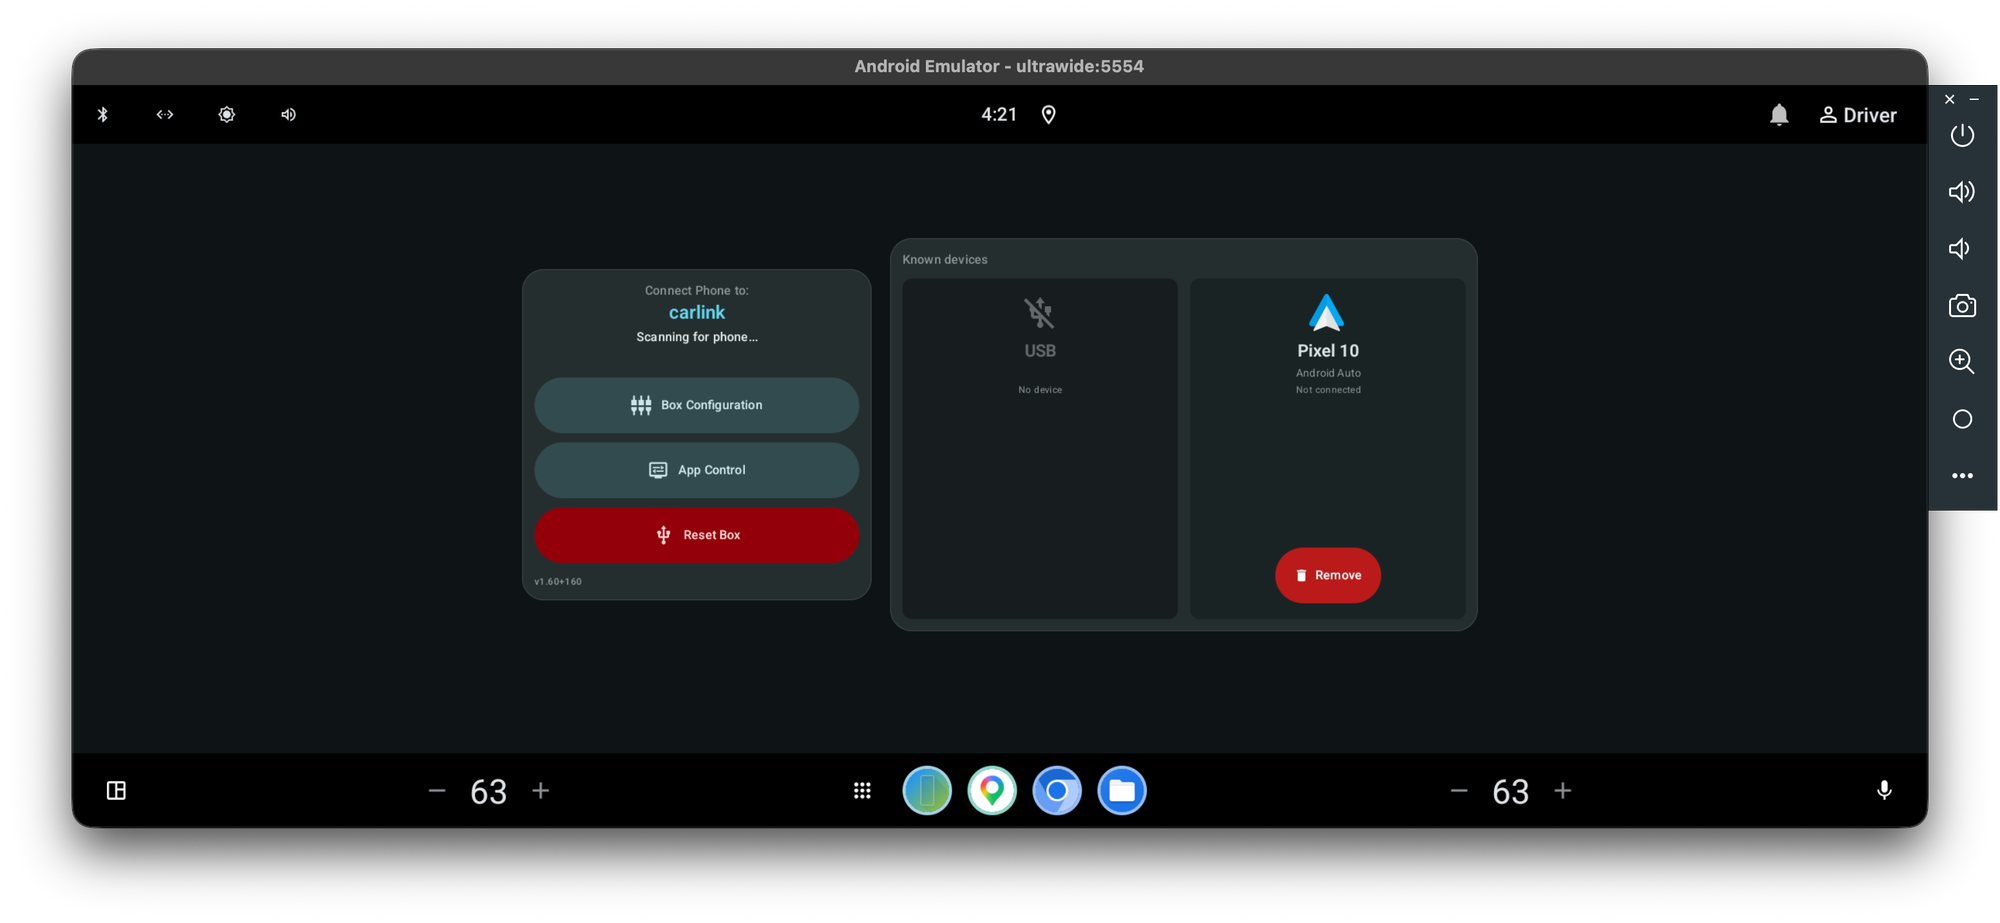
Task: Open the Driver user profile
Action: pos(1858,115)
